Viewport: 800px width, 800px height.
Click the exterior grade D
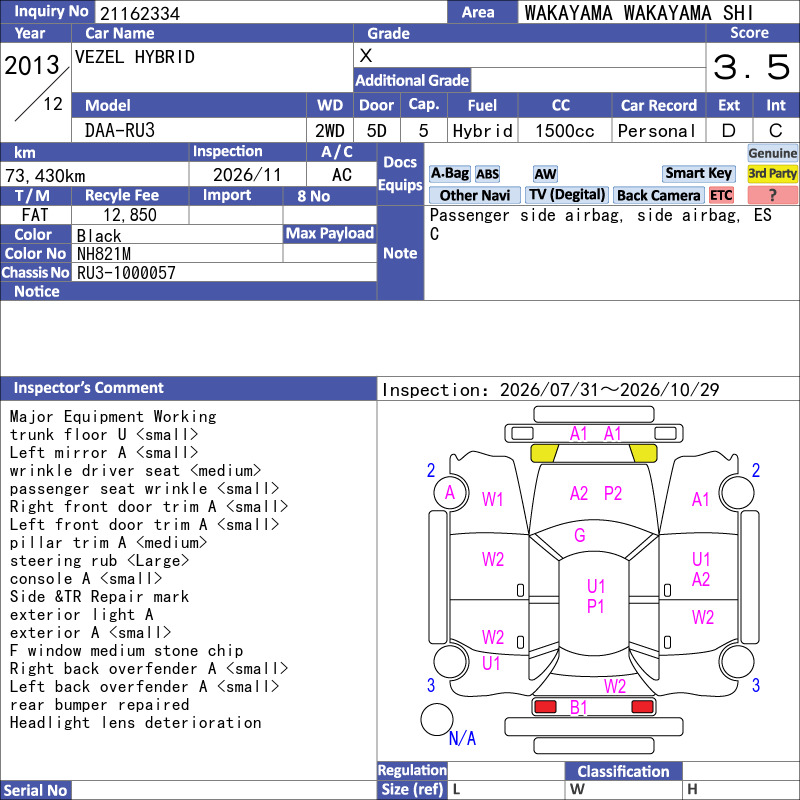click(729, 131)
